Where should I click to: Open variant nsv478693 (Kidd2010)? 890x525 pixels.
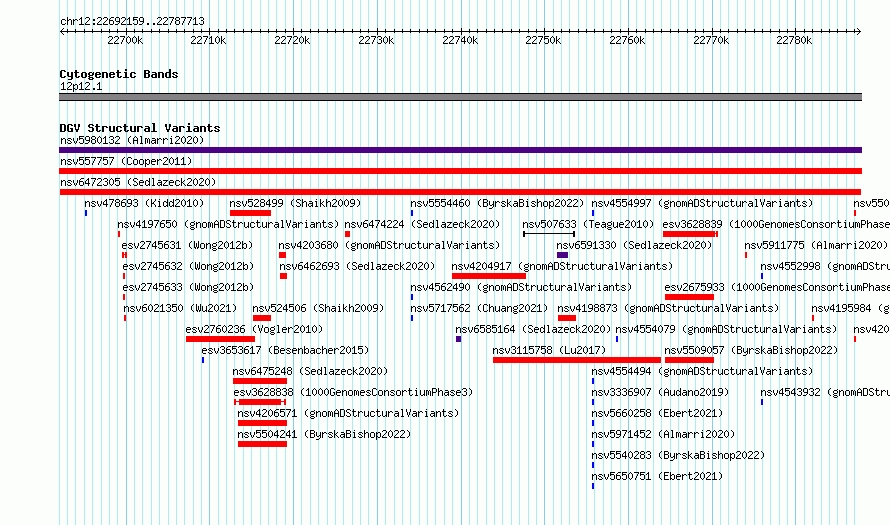[144, 203]
